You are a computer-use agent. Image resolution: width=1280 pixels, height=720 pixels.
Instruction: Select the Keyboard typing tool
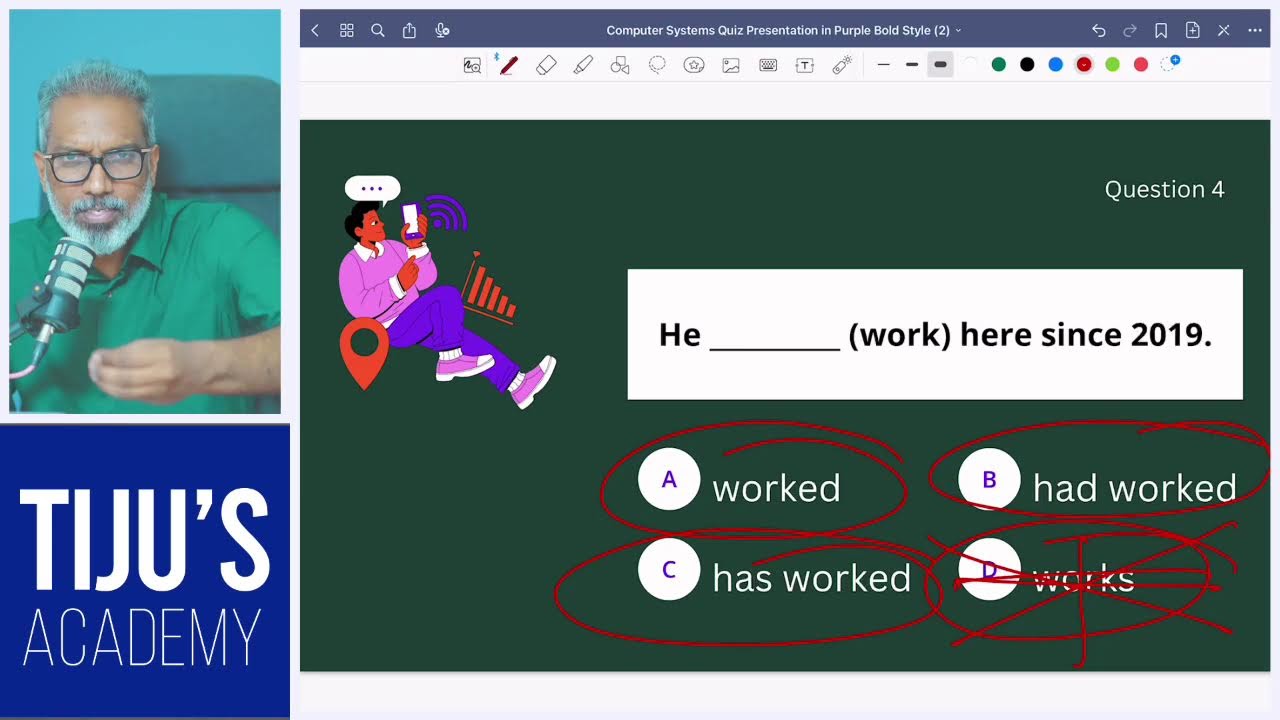[768, 65]
